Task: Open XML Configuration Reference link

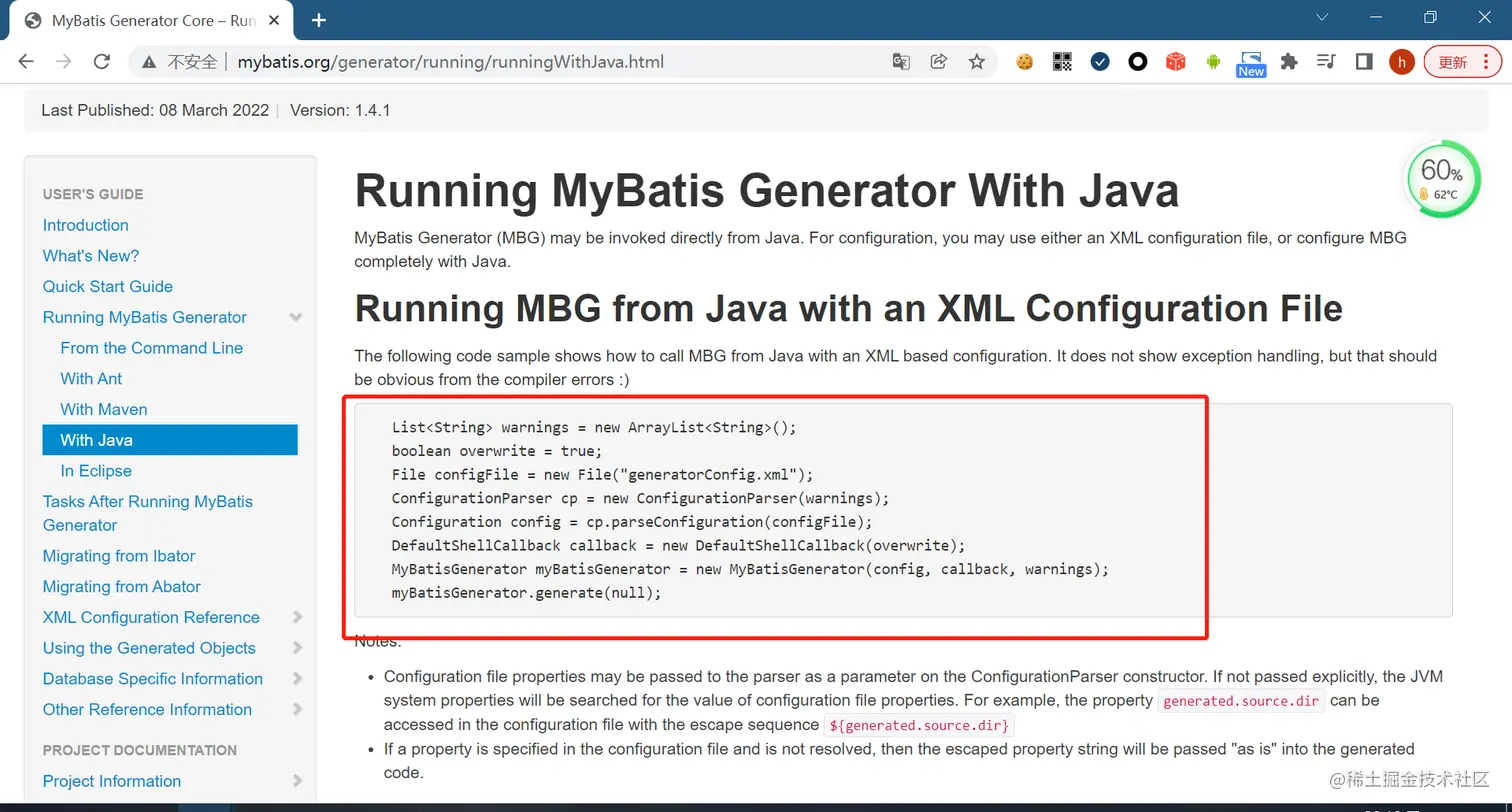Action: [x=151, y=617]
